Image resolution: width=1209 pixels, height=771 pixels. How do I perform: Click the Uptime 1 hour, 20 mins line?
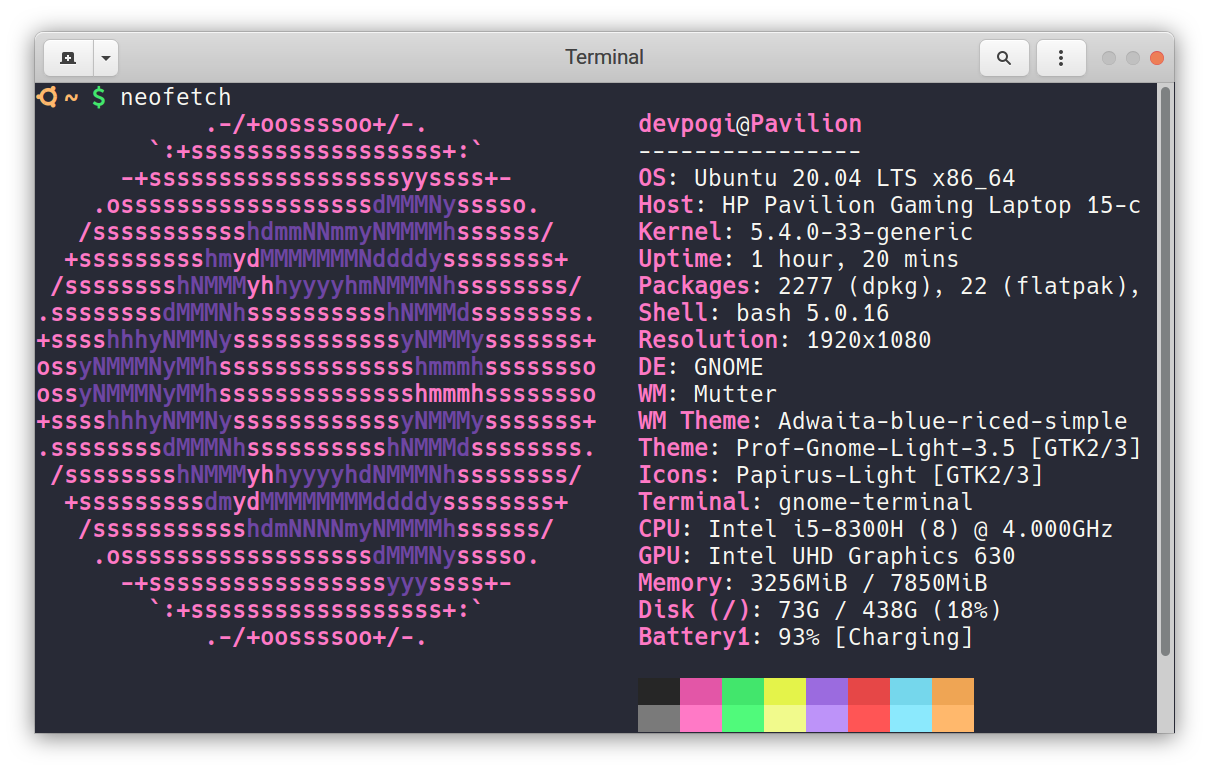(799, 259)
